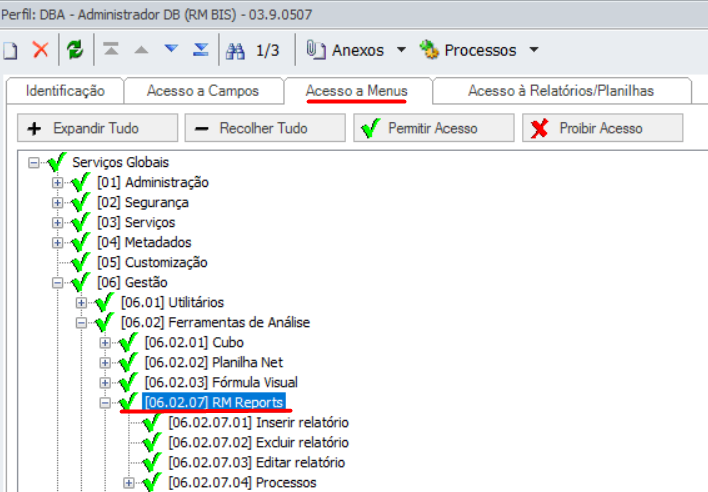Select the Acesso a Menus tab
The image size is (708, 492).
357,91
